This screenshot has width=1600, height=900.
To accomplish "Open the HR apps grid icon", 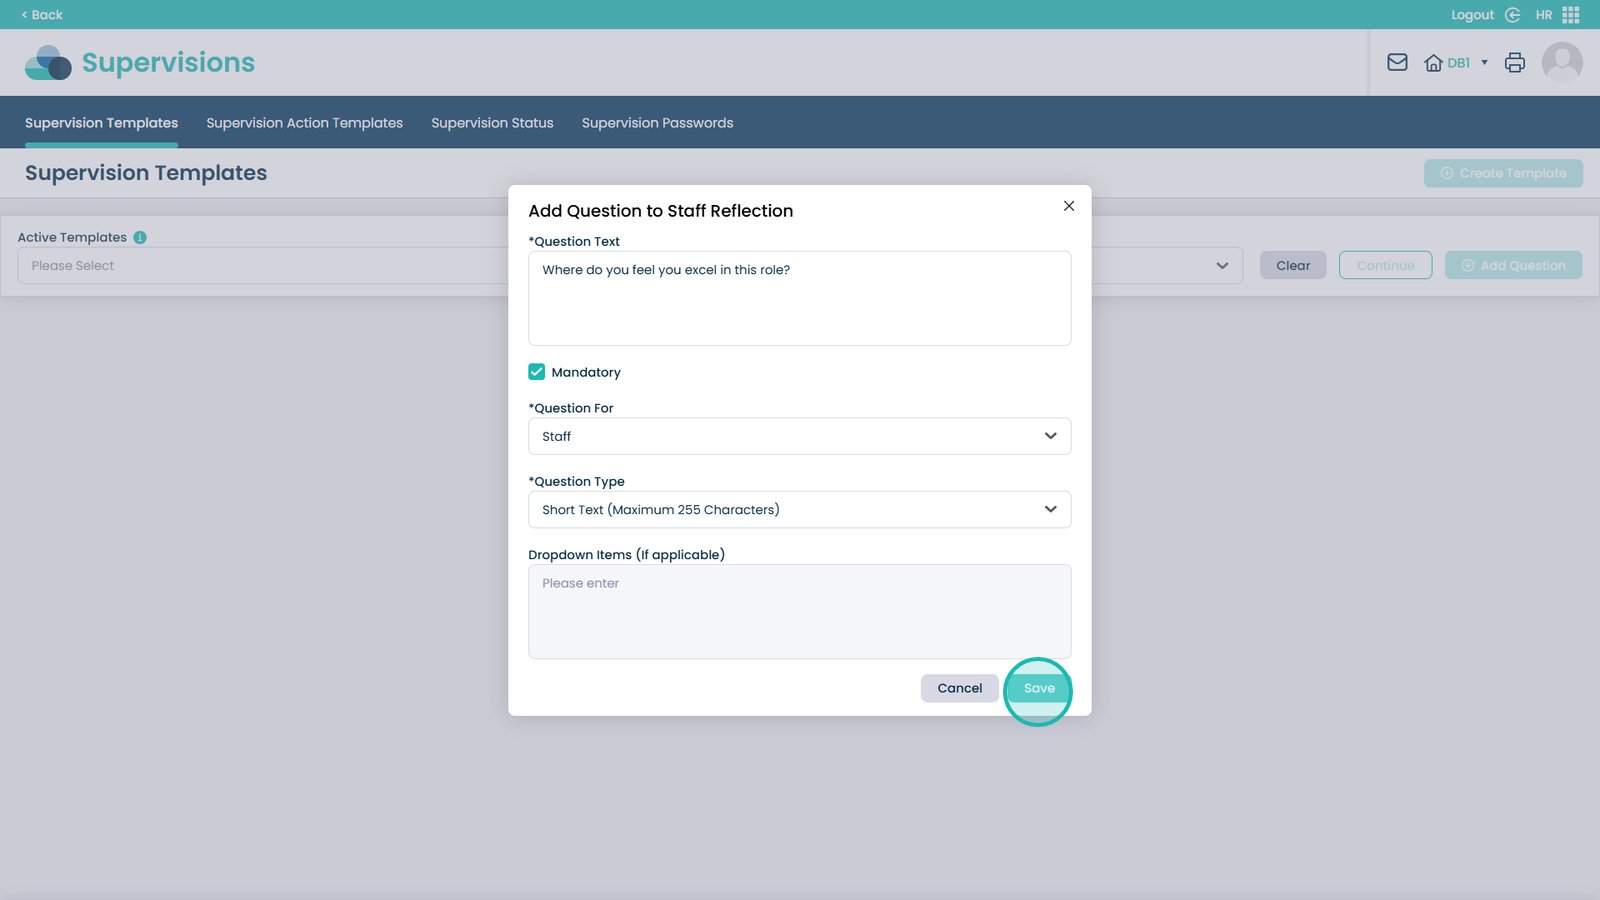I will coord(1571,15).
